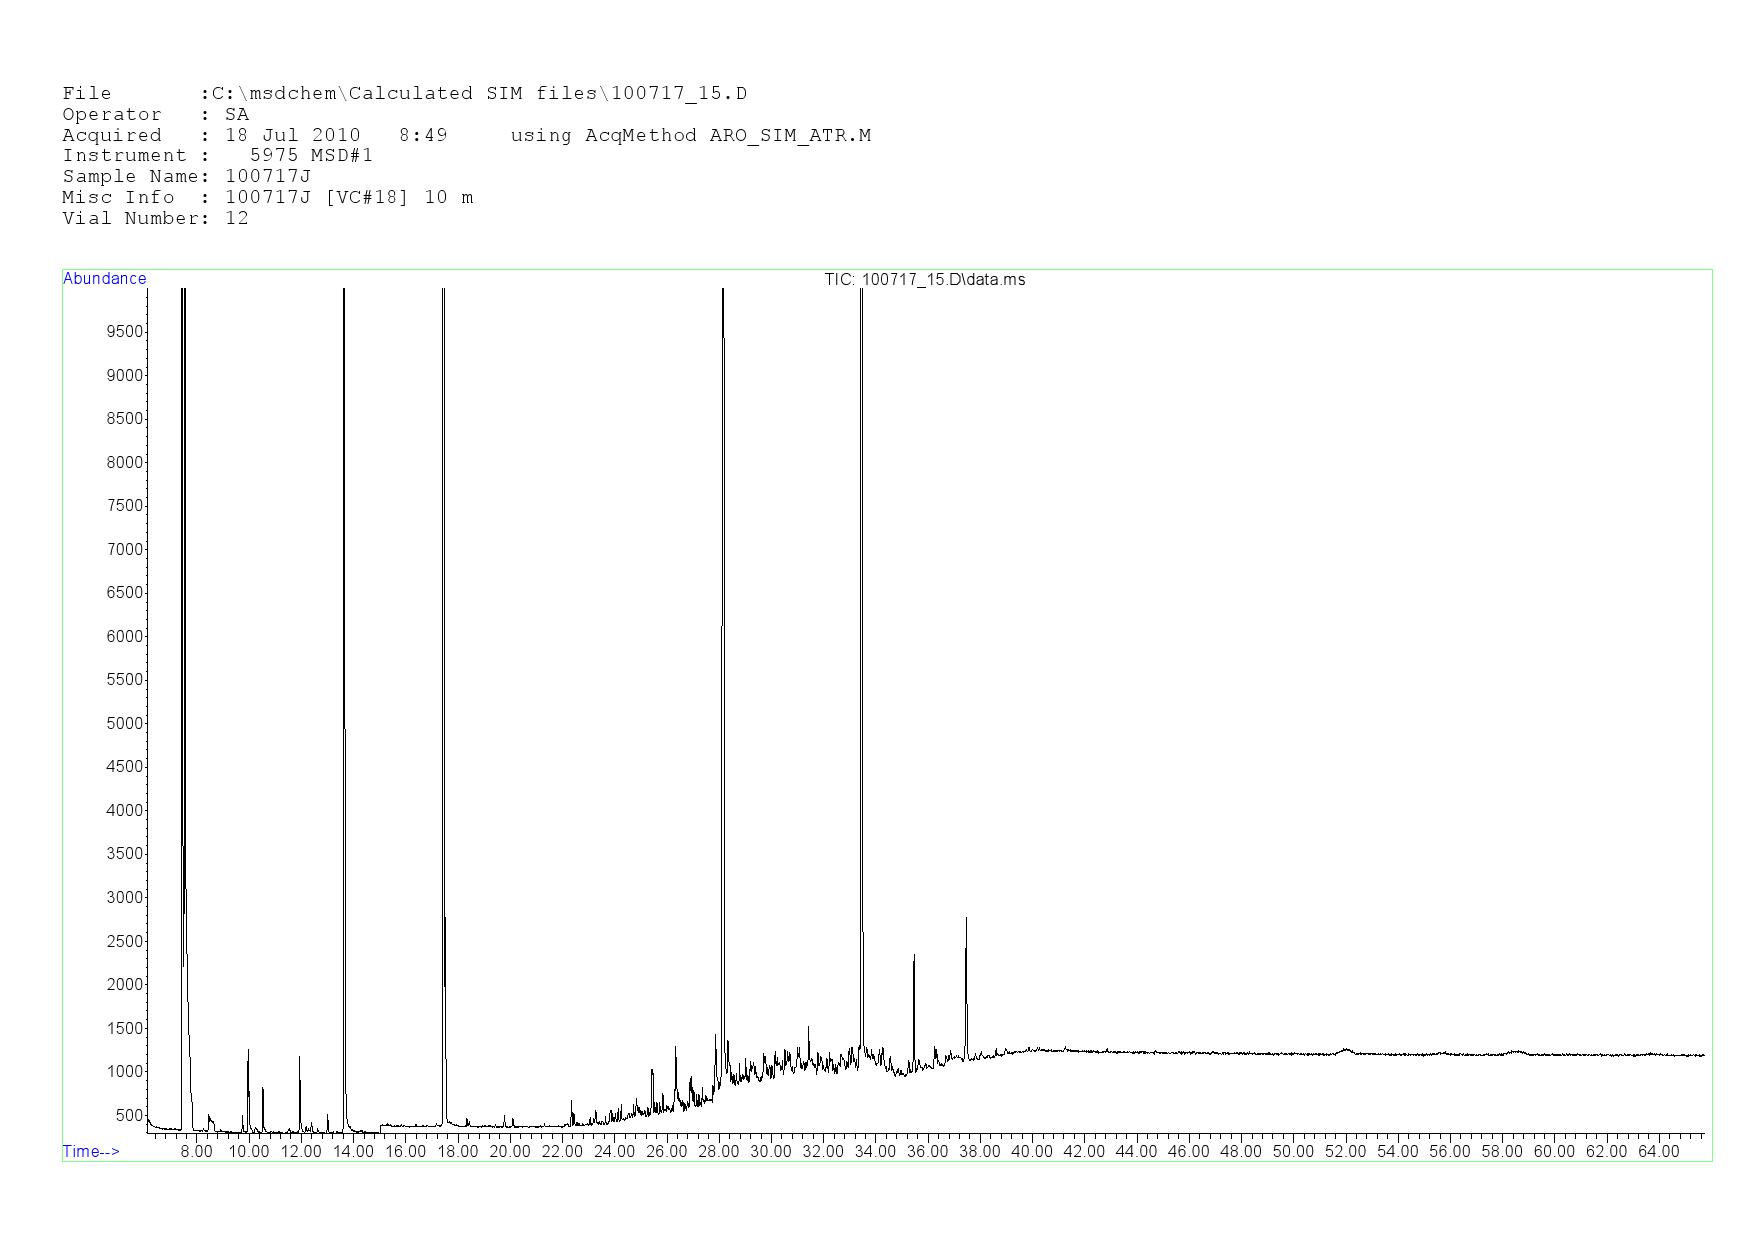Click the AcqMethod name ARO_SIM_ATR.M
The image size is (1754, 1240).
[790, 136]
